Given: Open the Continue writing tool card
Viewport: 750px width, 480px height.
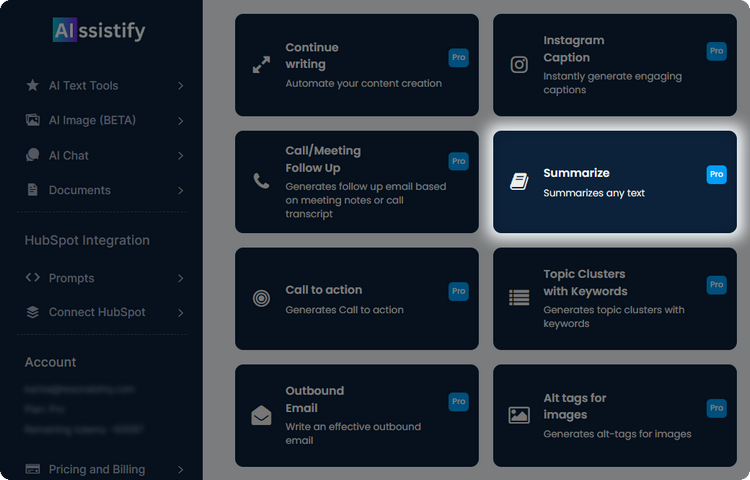Looking at the screenshot, I should (356, 65).
